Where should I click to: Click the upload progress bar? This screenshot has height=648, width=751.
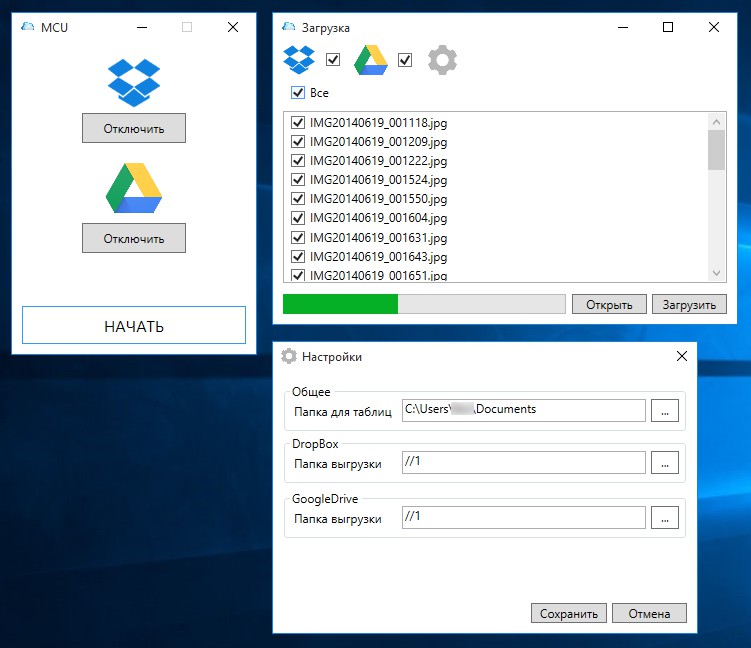click(424, 304)
